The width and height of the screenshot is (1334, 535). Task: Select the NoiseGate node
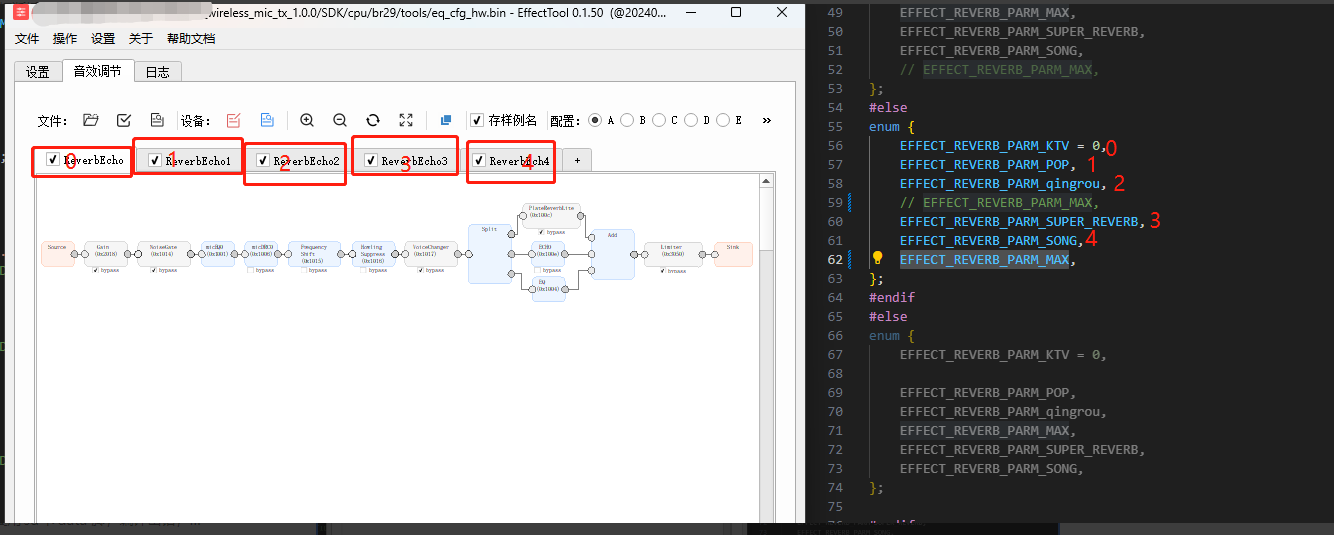click(162, 254)
